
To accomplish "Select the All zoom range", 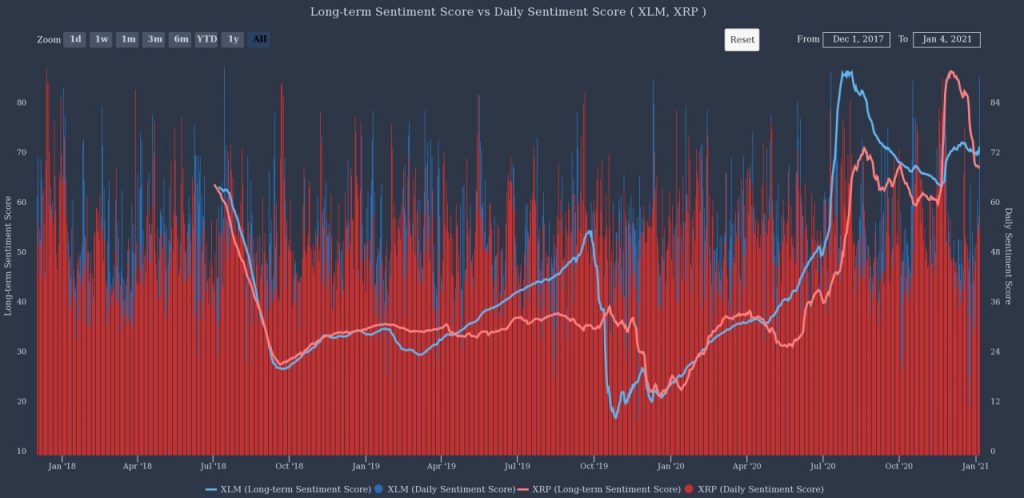I will pyautogui.click(x=259, y=40).
